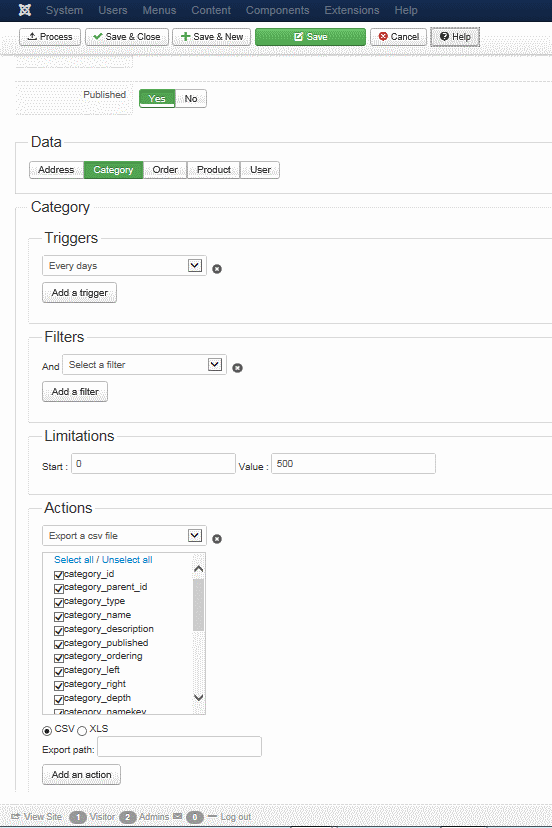552x828 pixels.
Task: Switch to the Product data tab
Action: [x=213, y=170]
